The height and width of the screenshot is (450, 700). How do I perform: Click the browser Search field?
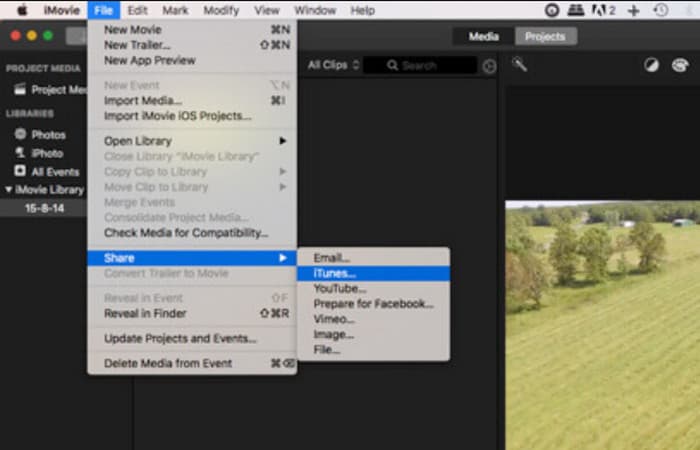point(420,66)
